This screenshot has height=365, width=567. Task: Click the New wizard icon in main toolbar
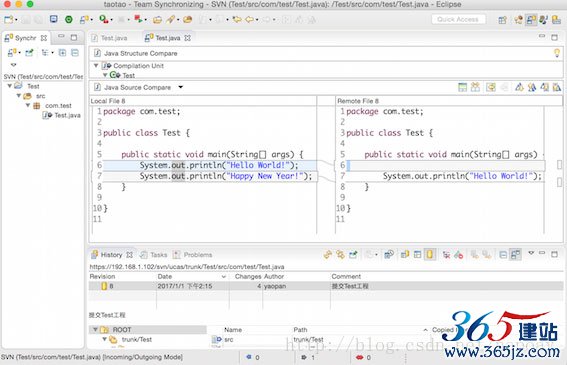9,19
